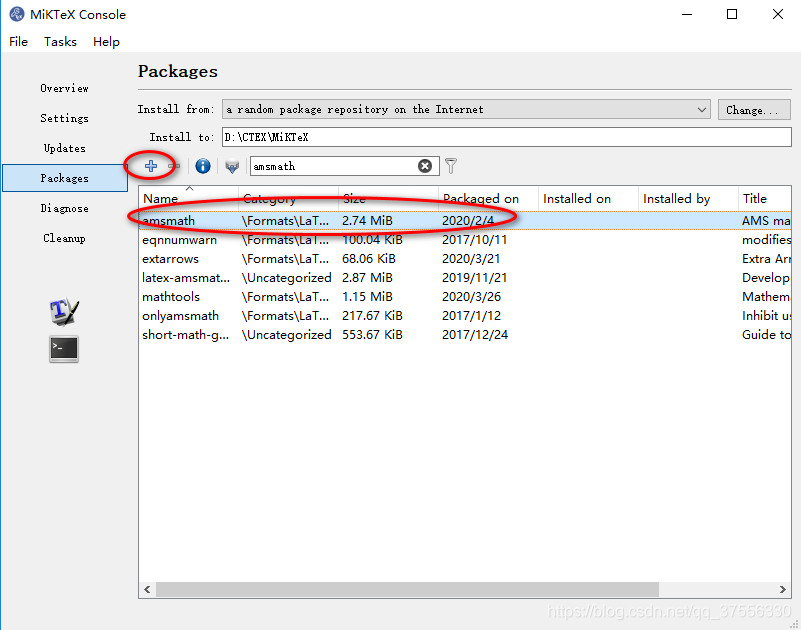Open the Tasks menu
This screenshot has width=801, height=630.
coord(60,42)
